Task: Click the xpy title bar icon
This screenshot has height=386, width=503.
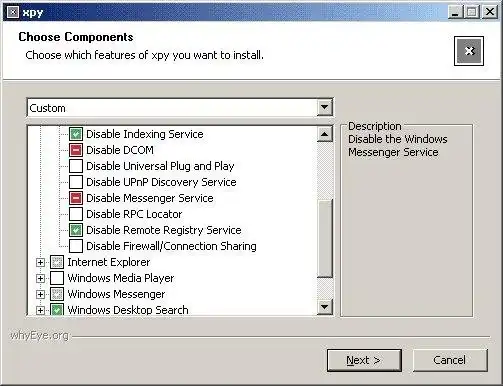Action: [13, 12]
